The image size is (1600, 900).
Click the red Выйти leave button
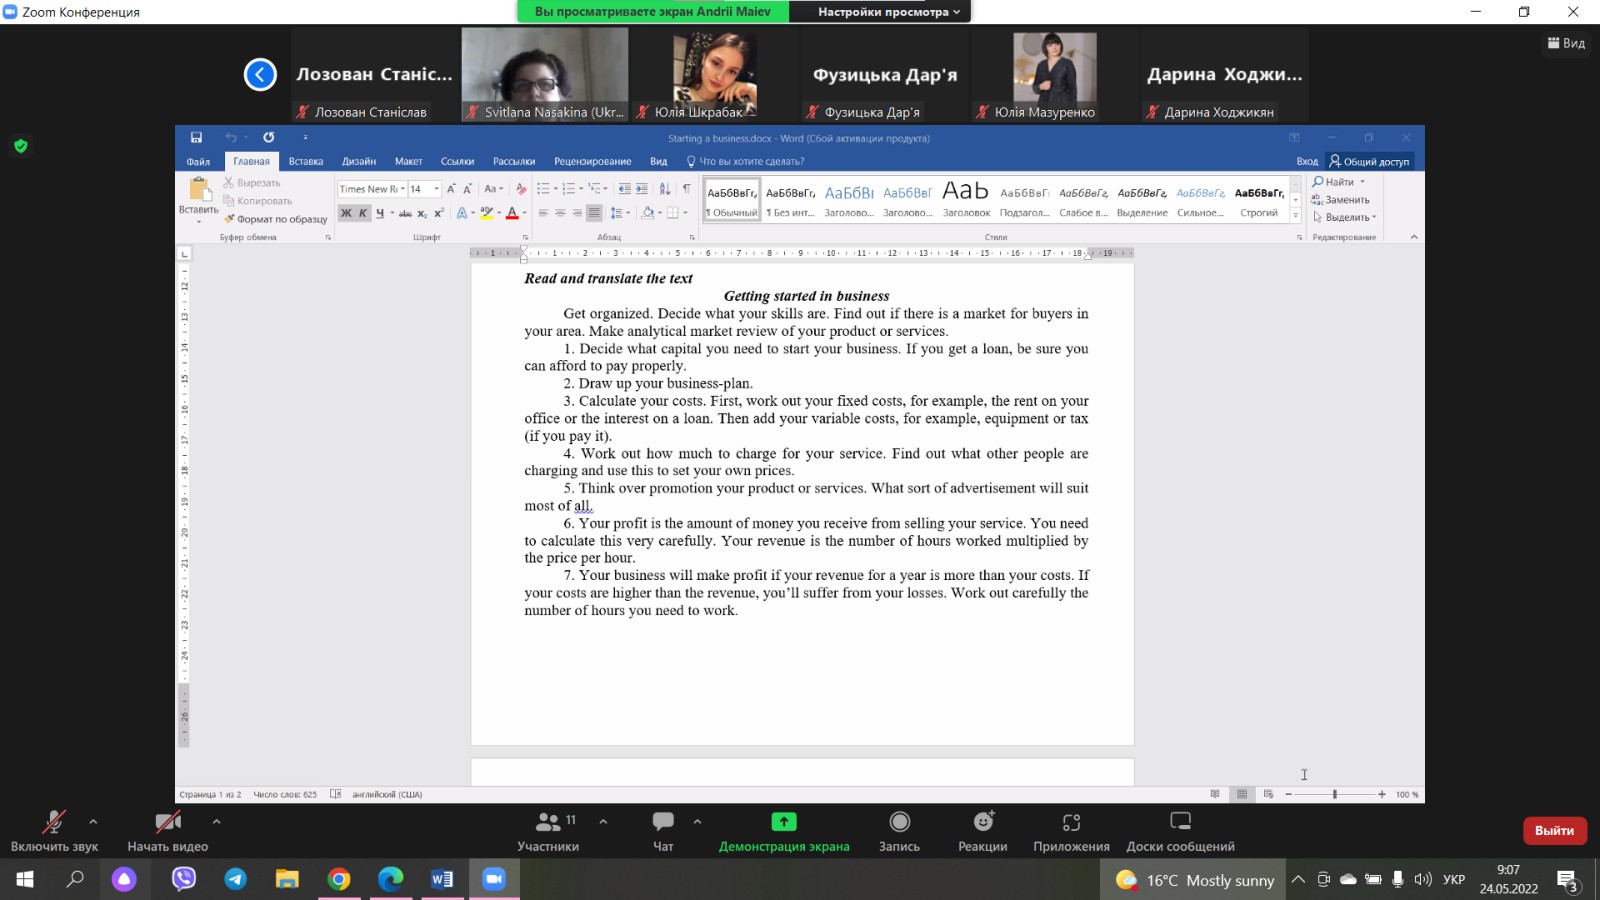tap(1554, 831)
